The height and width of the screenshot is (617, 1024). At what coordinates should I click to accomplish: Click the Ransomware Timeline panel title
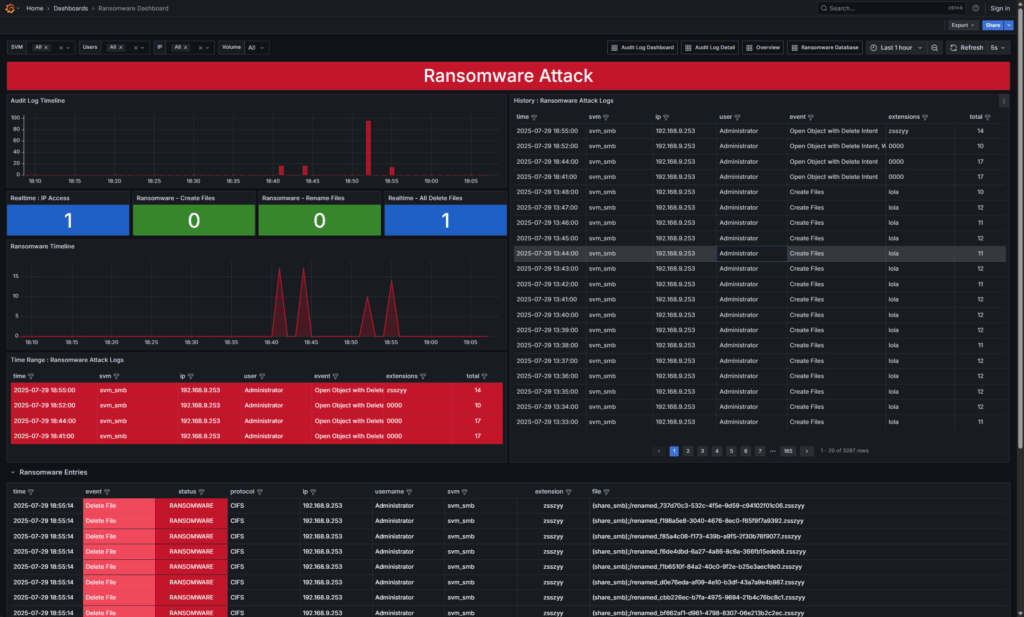click(x=42, y=247)
